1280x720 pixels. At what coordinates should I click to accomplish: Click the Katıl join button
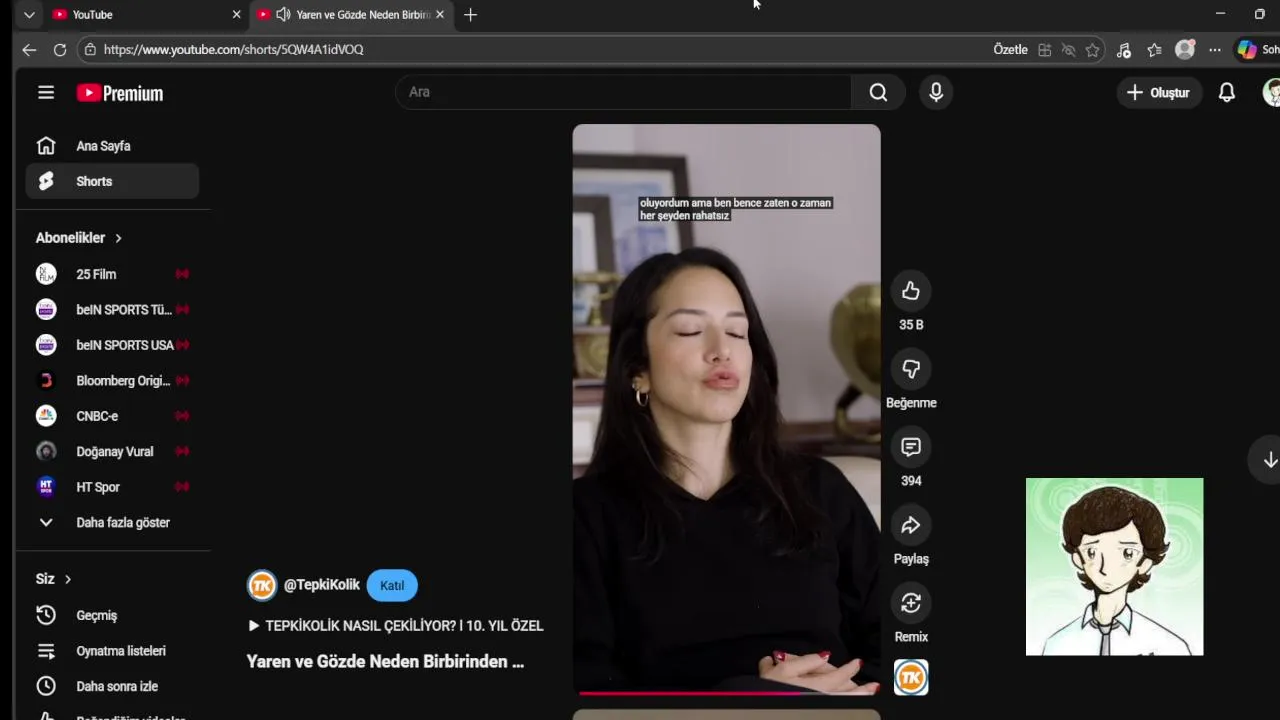[x=392, y=585]
